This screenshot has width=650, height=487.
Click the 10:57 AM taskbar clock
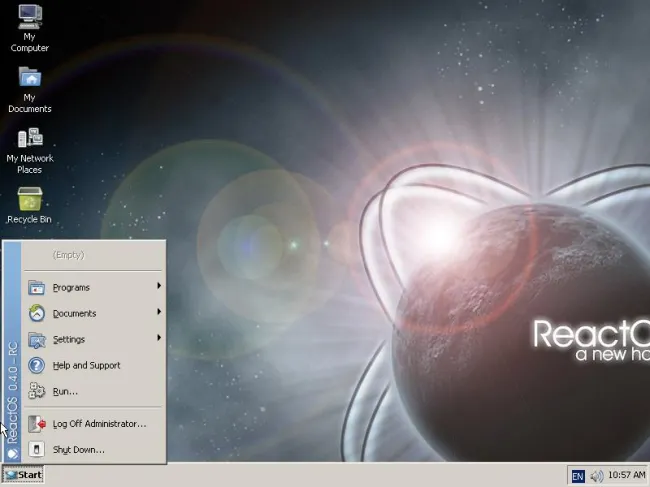(x=626, y=475)
